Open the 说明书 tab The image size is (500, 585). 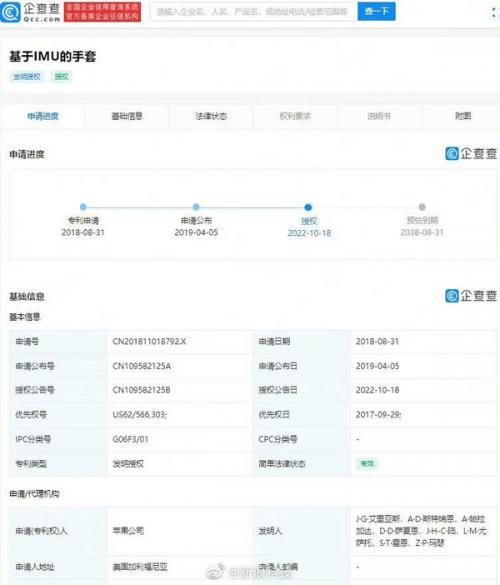coord(379,116)
